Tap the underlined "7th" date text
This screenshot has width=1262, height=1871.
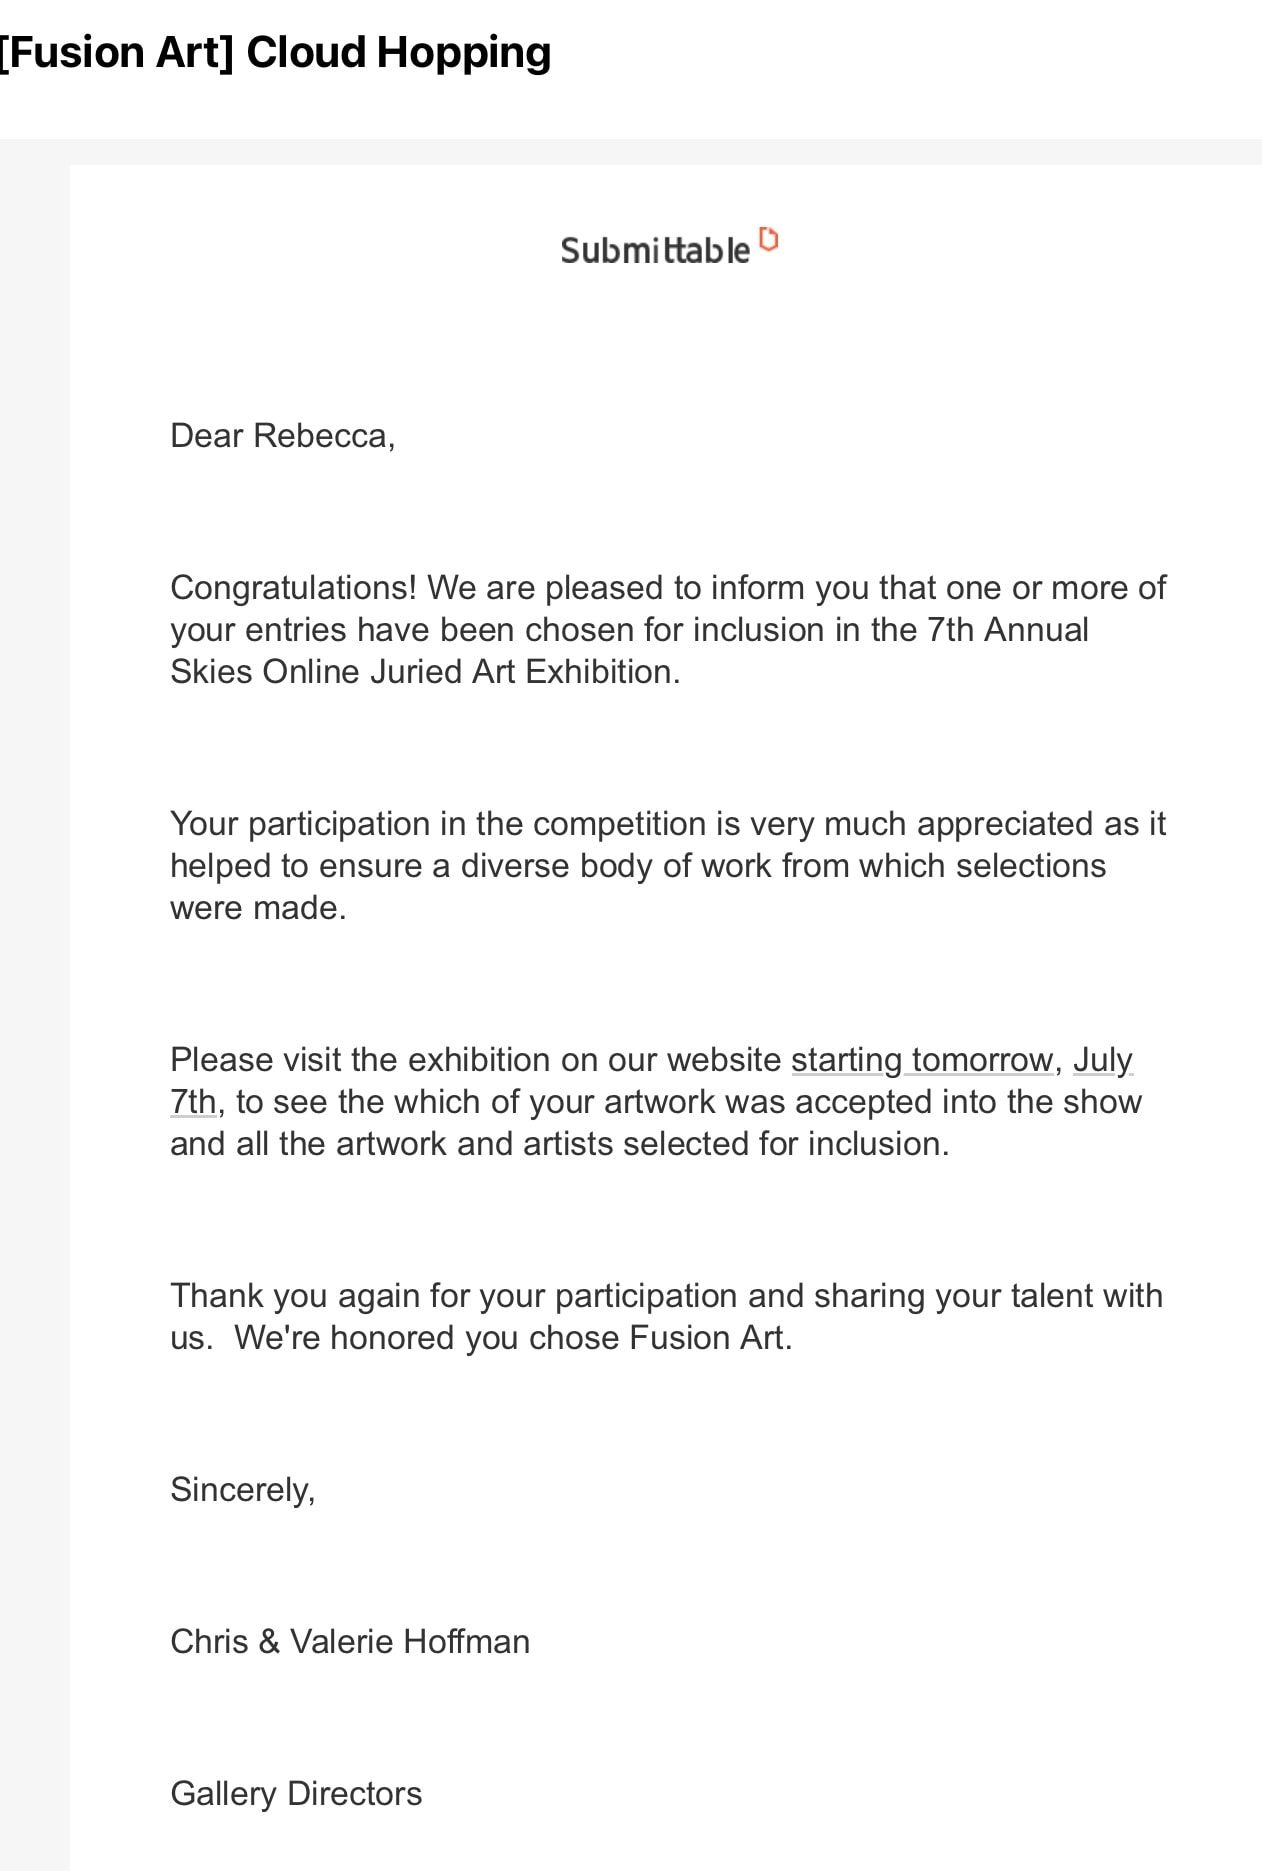pyautogui.click(x=192, y=1101)
